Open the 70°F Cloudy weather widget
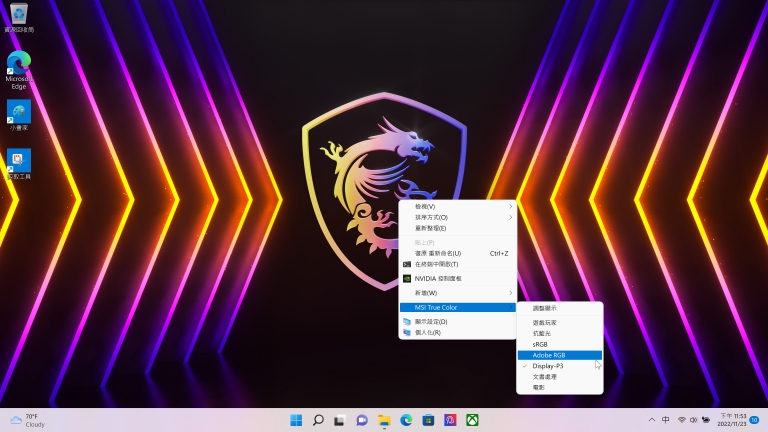This screenshot has height=432, width=768. [28, 420]
